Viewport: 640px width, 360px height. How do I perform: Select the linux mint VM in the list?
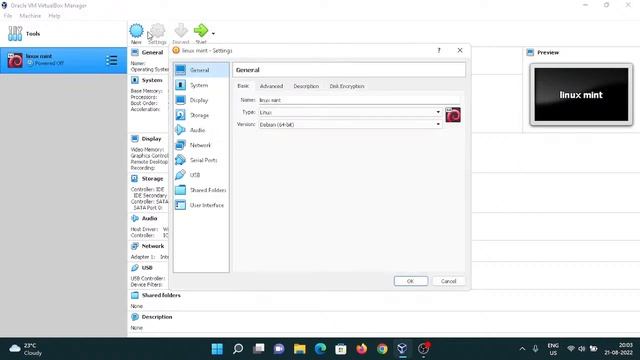pyautogui.click(x=63, y=60)
